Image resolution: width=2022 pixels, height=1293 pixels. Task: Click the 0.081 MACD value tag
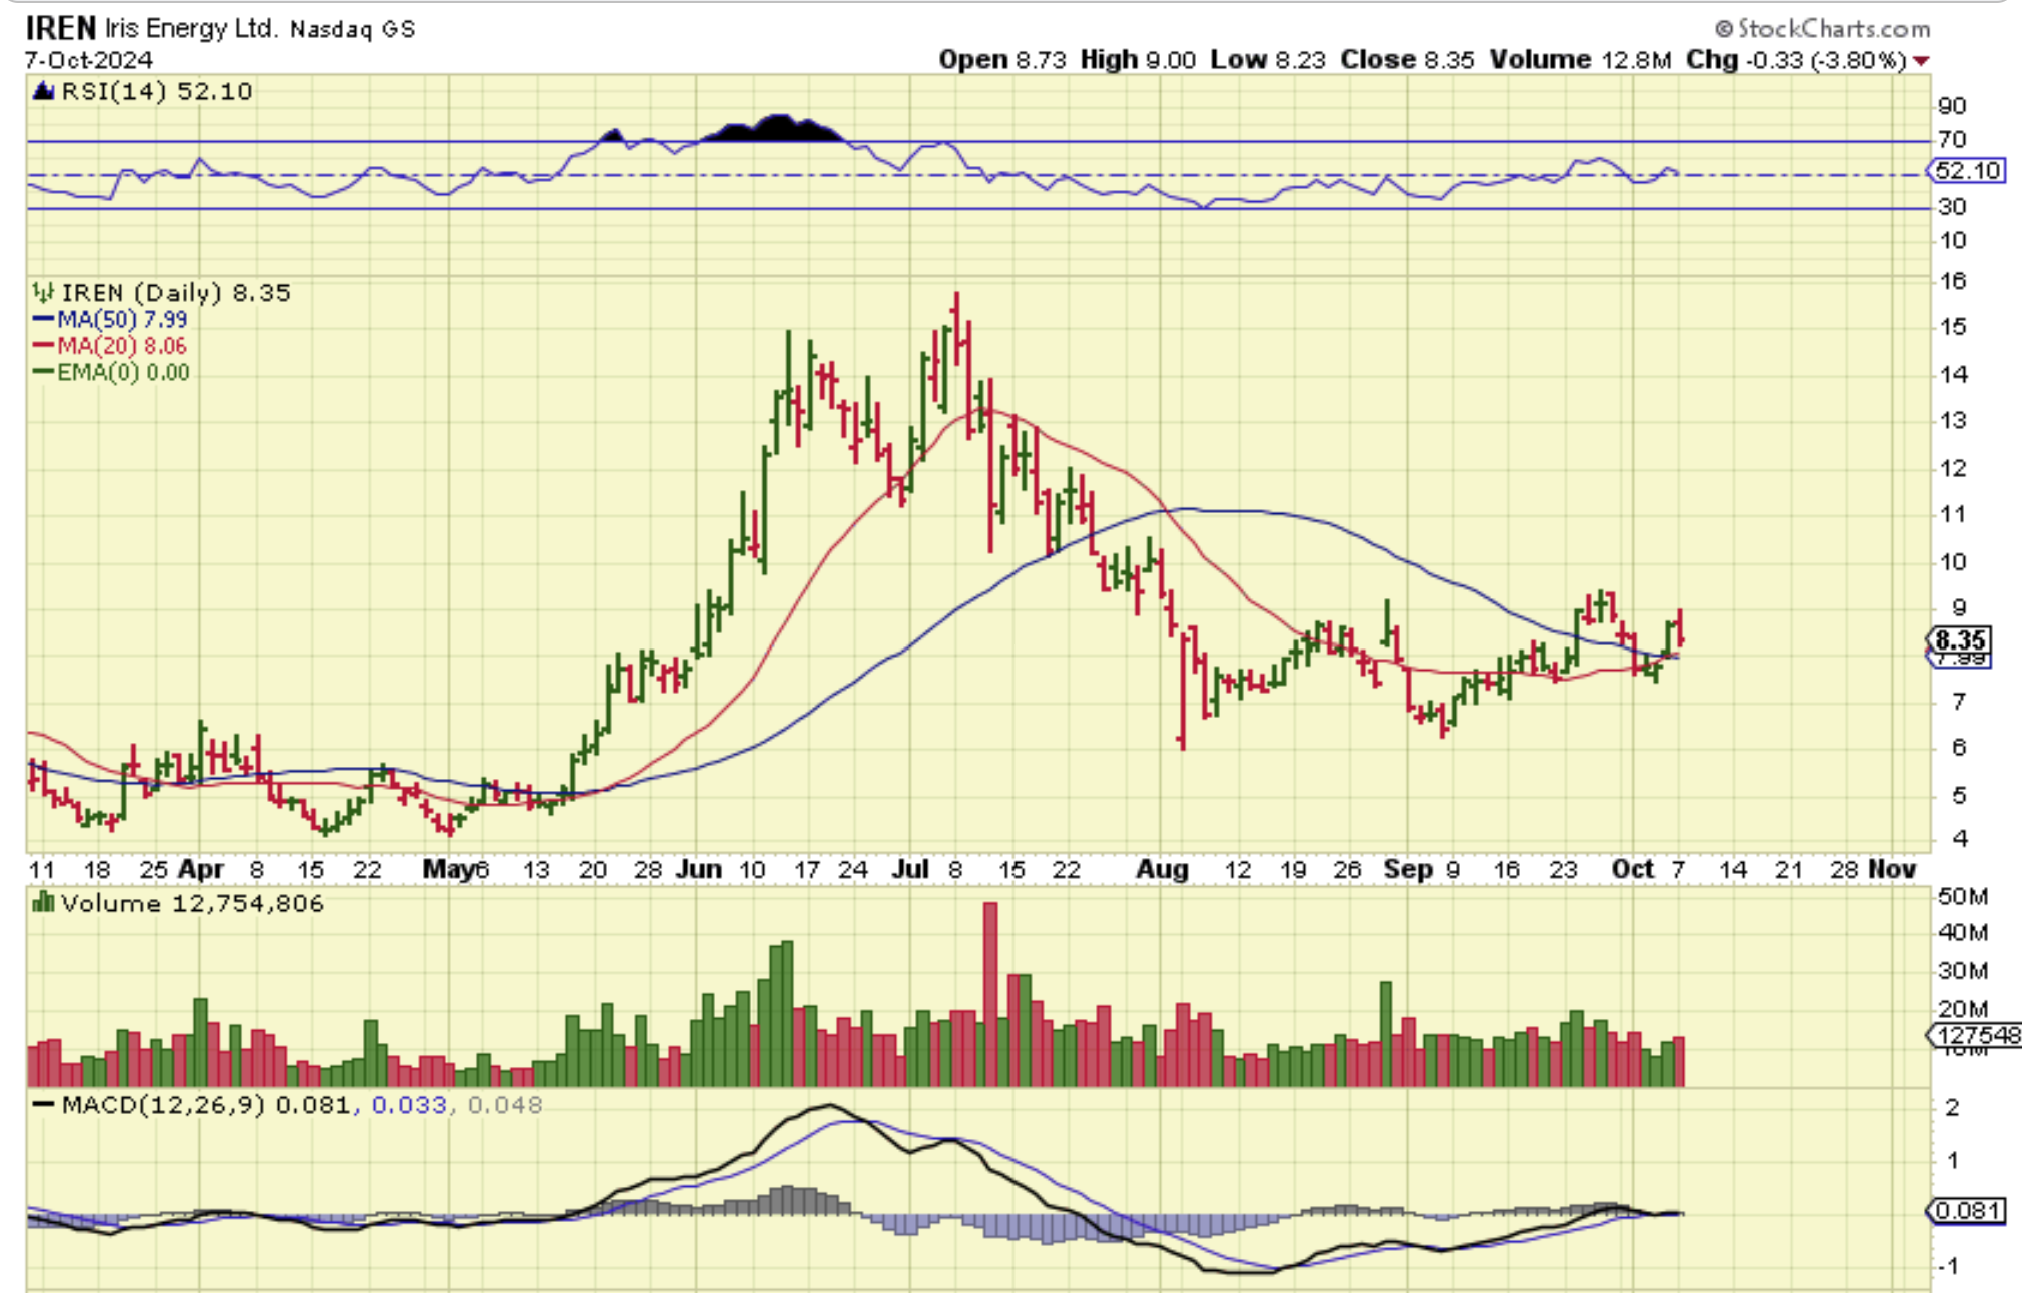pyautogui.click(x=1967, y=1211)
